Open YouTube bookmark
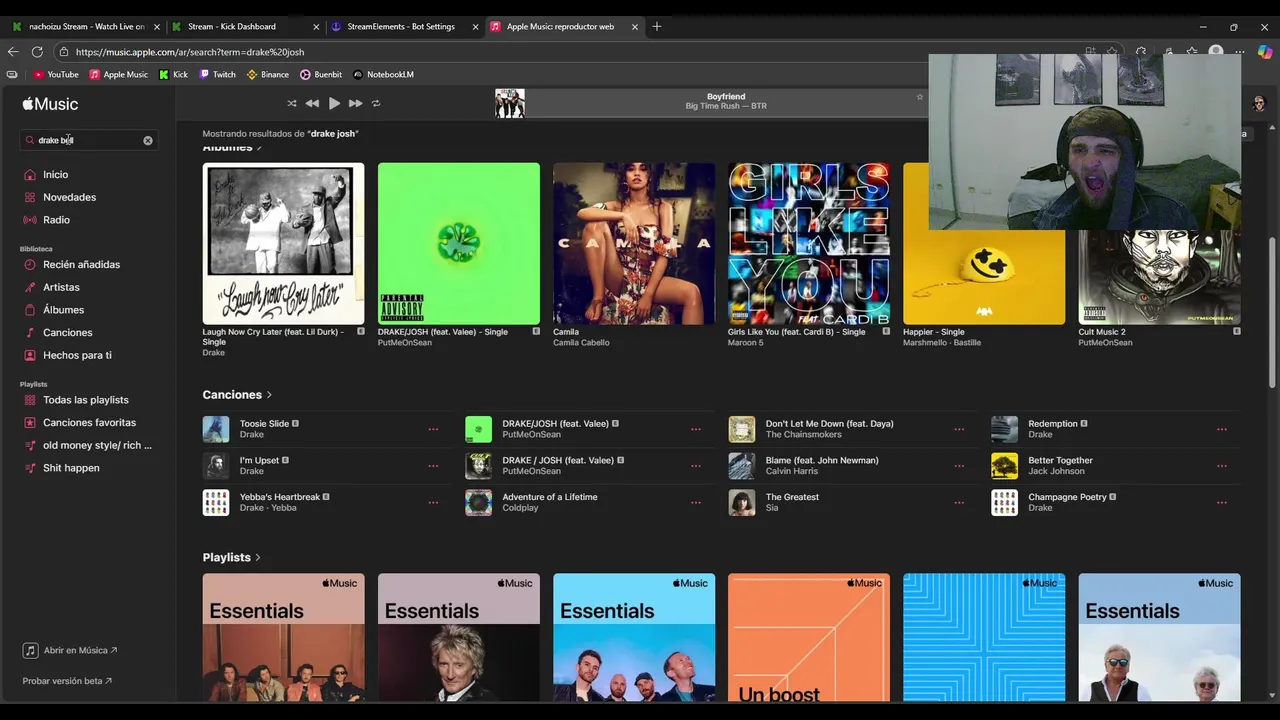1280x720 pixels. [x=56, y=74]
